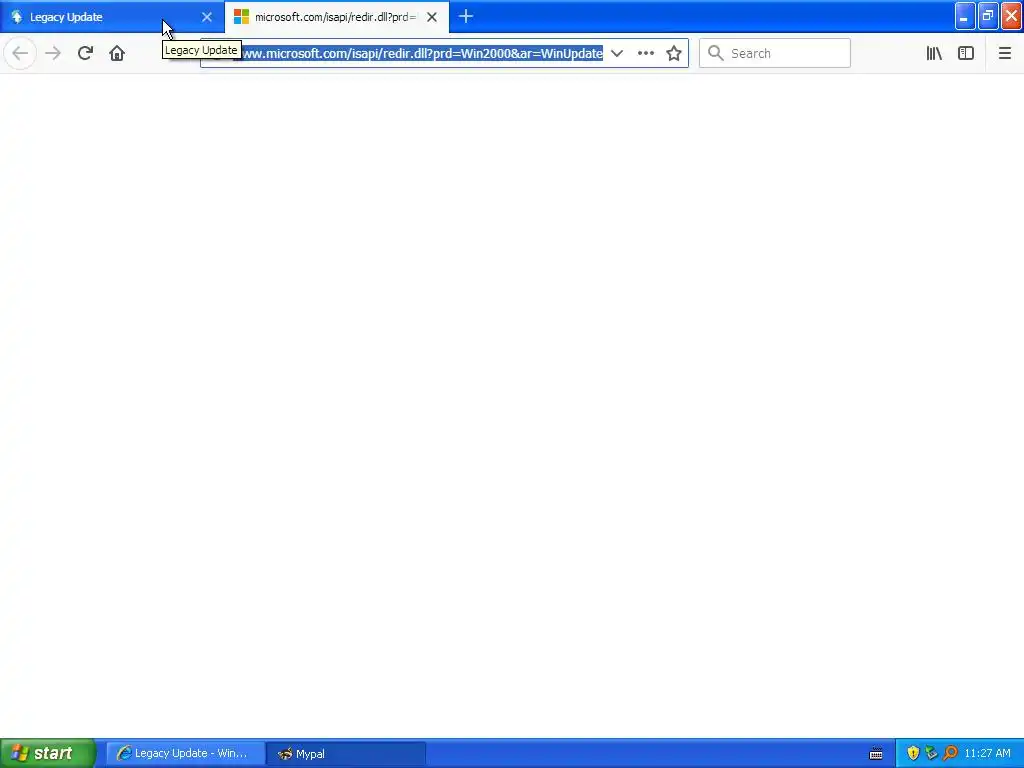
Task: Click the yellow security shield tray icon
Action: click(913, 753)
